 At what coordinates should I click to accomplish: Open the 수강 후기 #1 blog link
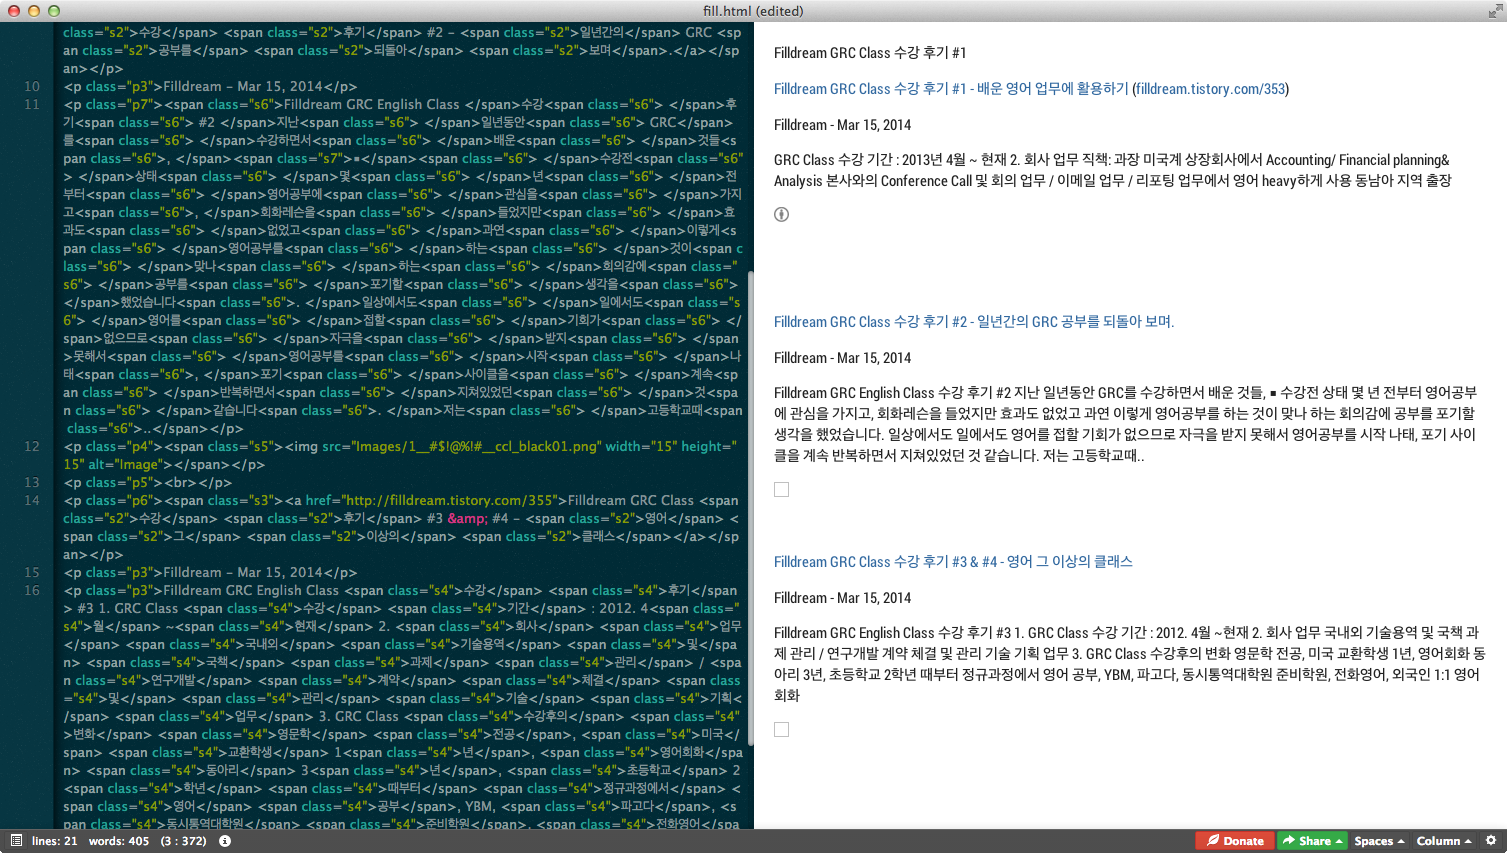(950, 89)
